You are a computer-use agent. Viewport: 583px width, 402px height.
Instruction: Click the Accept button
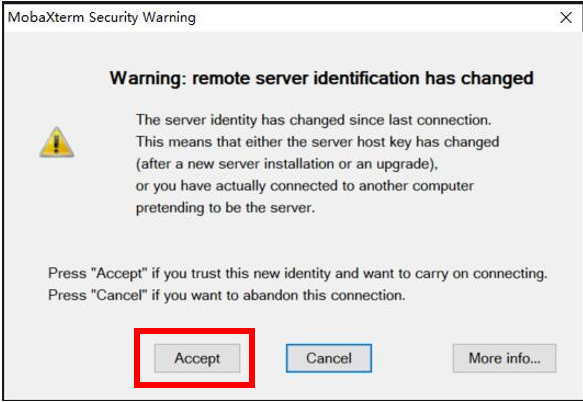(x=197, y=358)
